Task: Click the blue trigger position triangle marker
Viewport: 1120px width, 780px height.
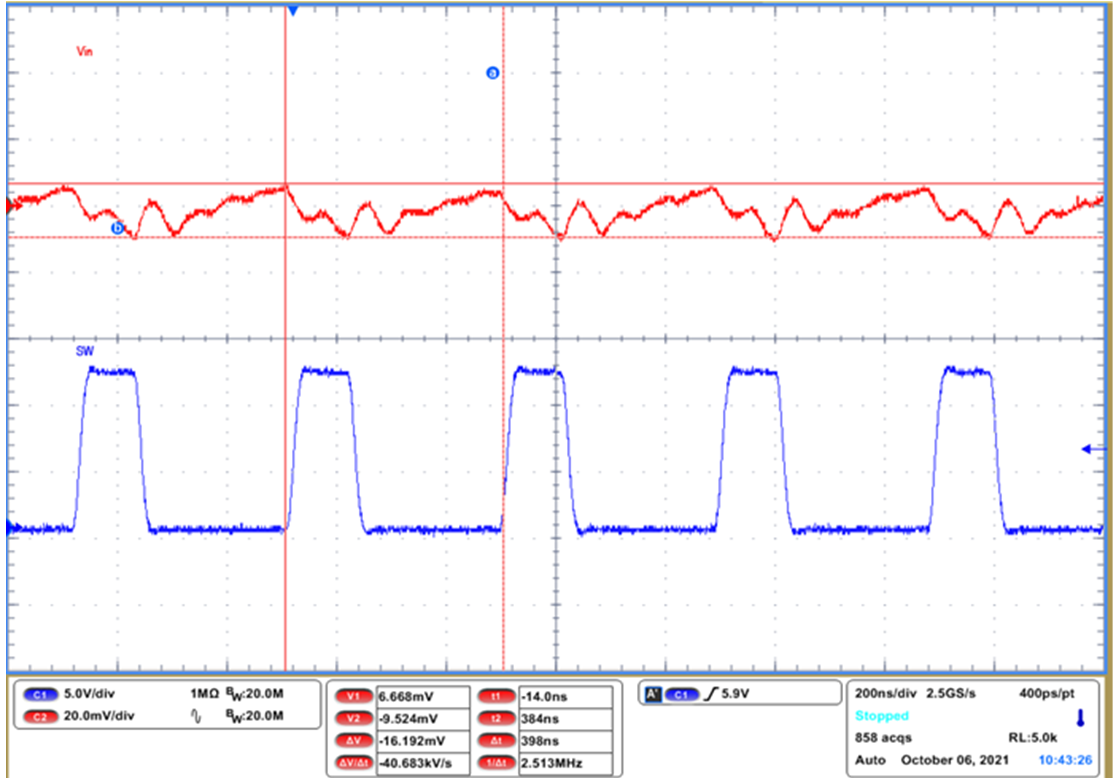Action: pos(291,10)
